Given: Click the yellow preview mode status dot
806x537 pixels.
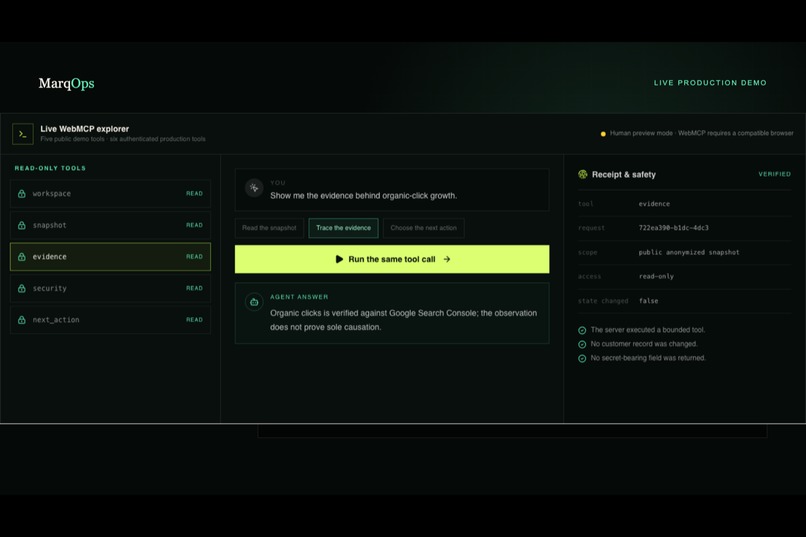Looking at the screenshot, I should click(x=603, y=134).
